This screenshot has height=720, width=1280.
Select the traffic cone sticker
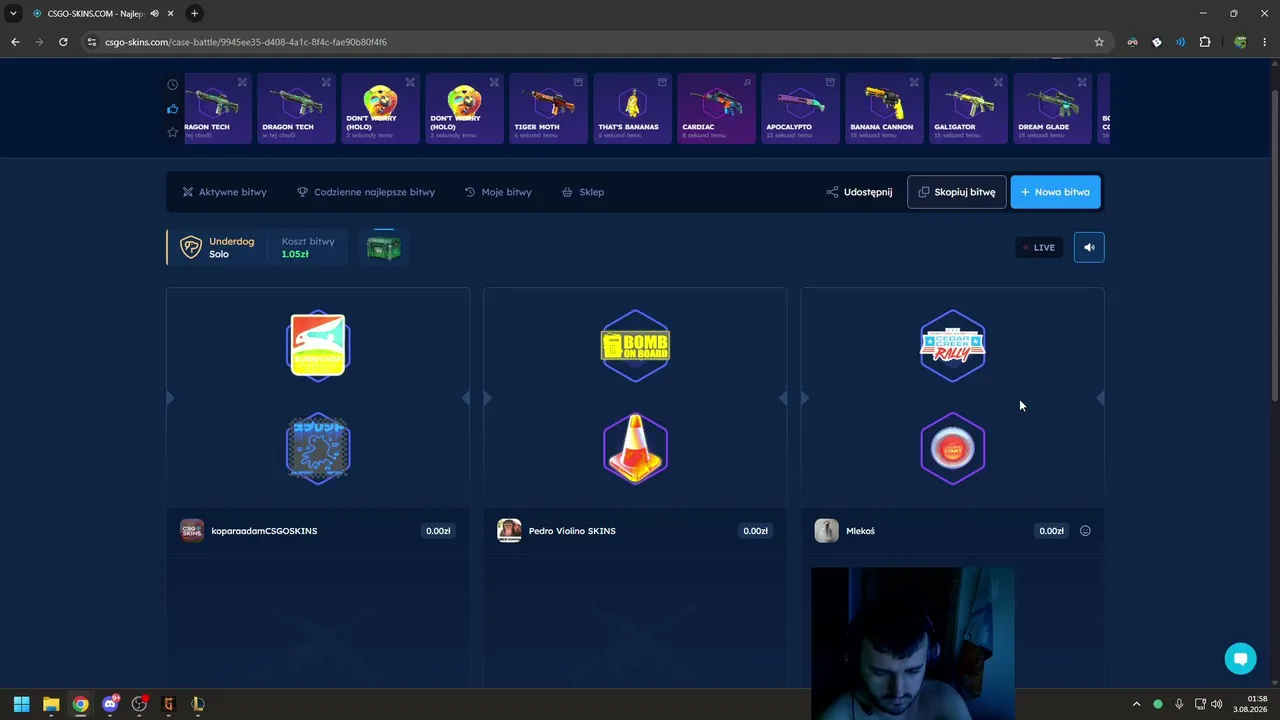click(x=635, y=448)
